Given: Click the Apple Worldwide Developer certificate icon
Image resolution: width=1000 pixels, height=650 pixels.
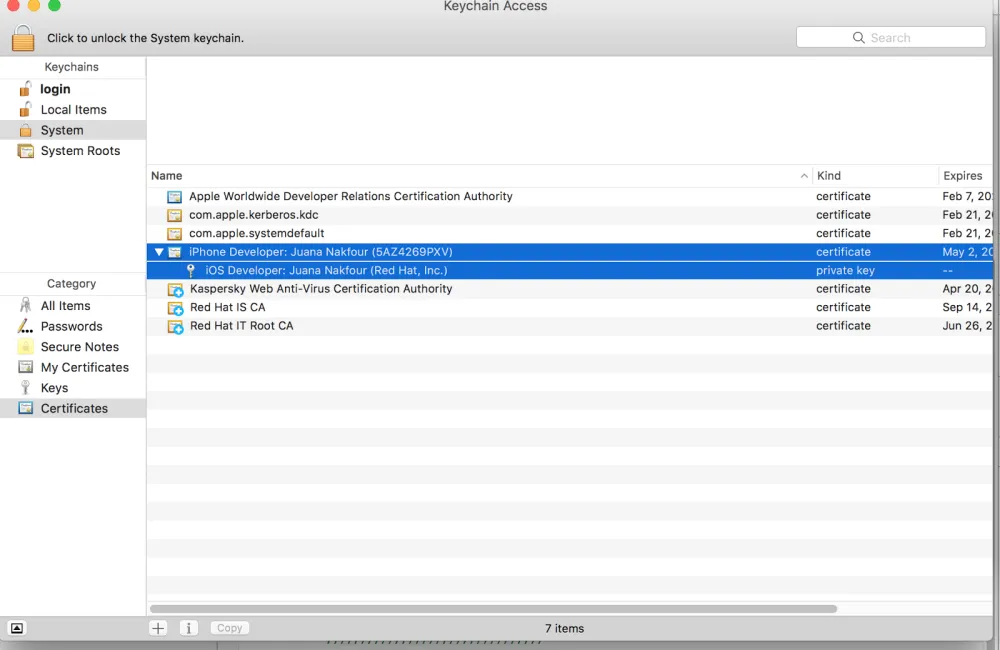Looking at the screenshot, I should pos(174,196).
